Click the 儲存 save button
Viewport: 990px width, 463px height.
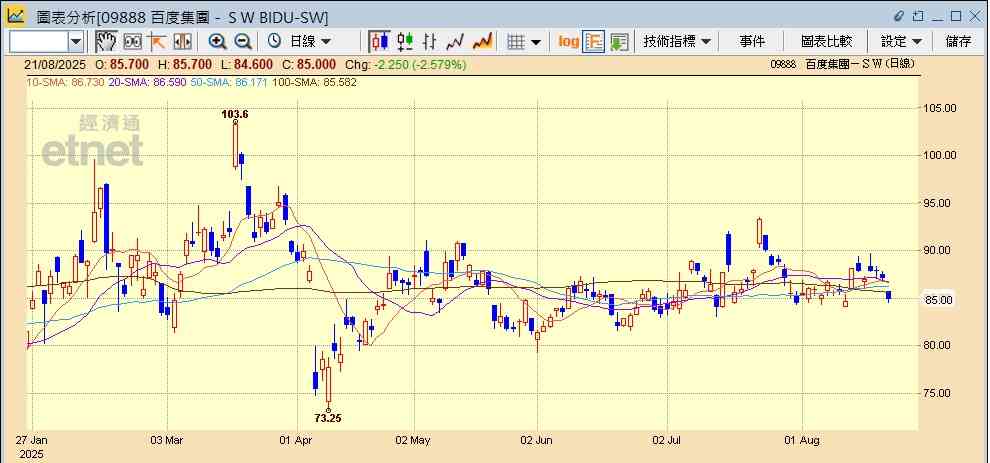[x=958, y=42]
